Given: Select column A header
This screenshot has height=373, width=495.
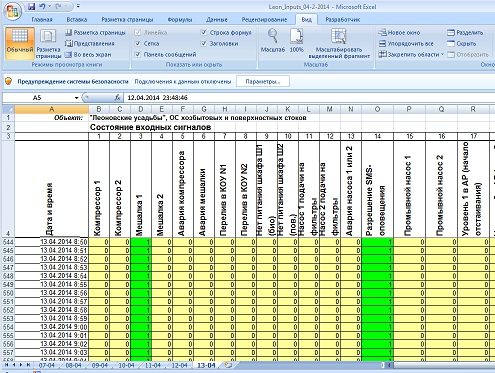Looking at the screenshot, I should click(x=51, y=109).
